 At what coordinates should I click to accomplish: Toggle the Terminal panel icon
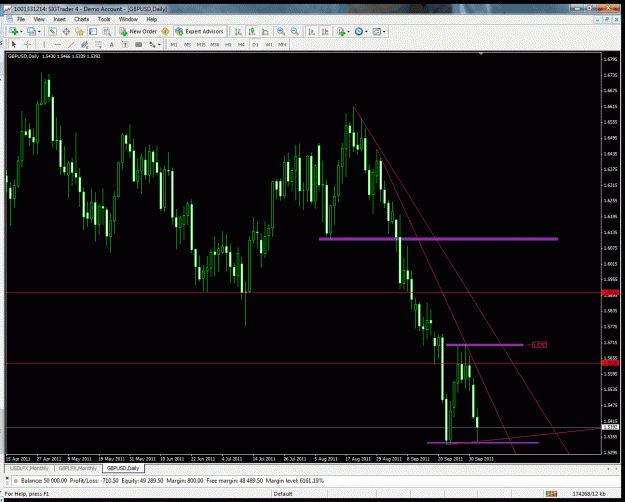pos(93,31)
